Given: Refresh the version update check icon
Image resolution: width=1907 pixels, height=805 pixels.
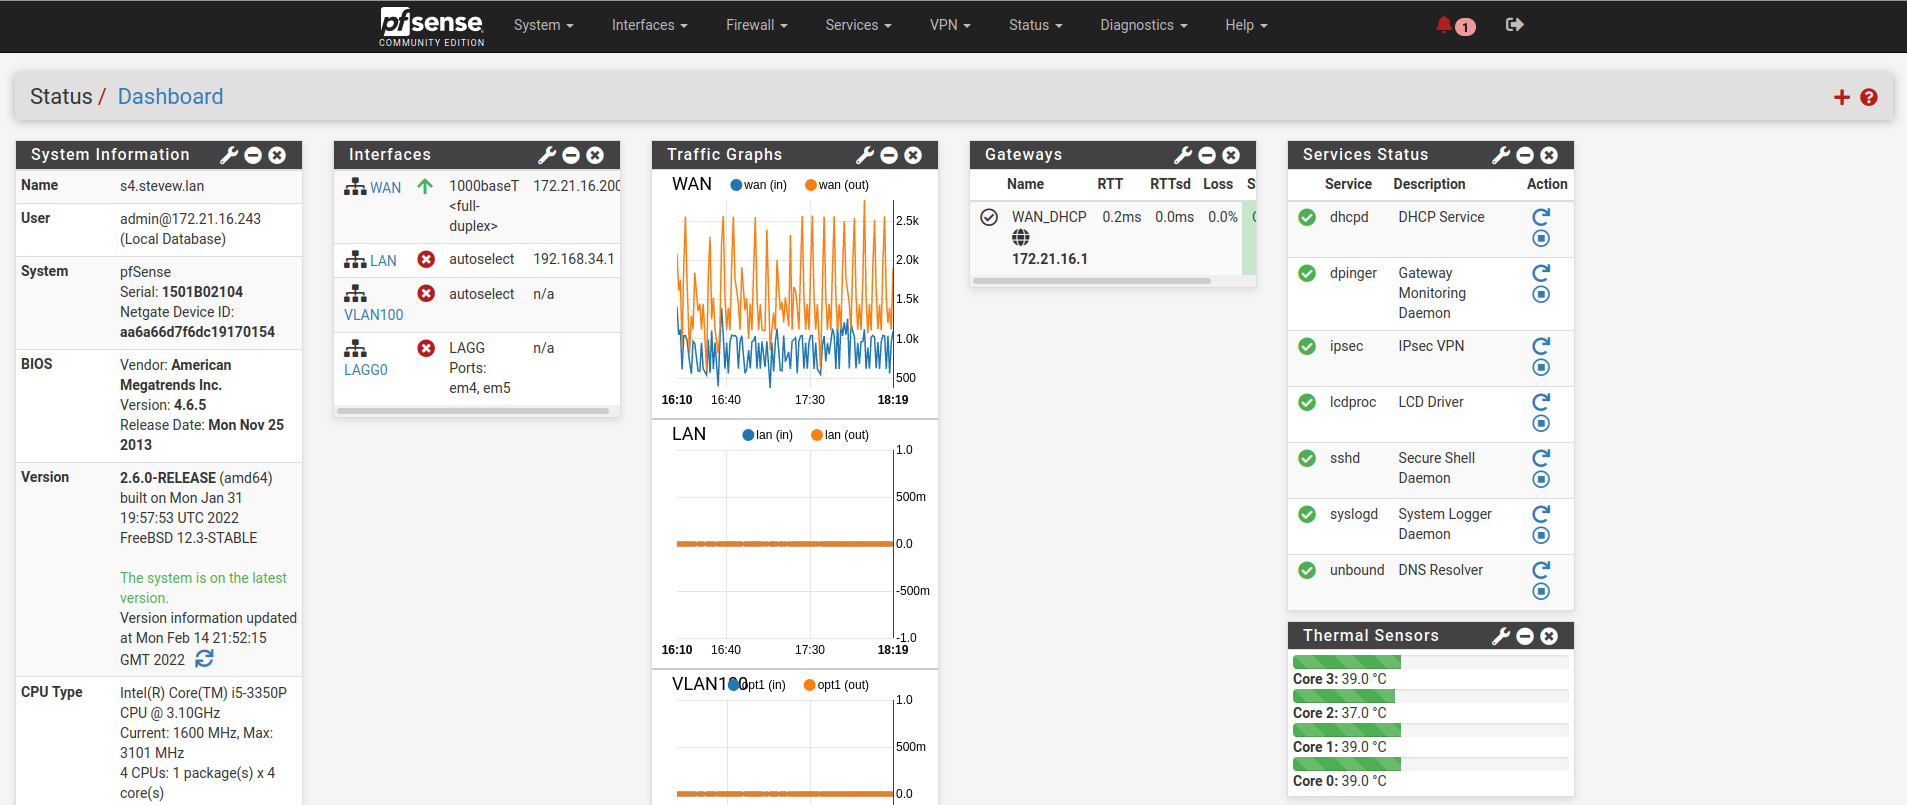Looking at the screenshot, I should point(204,659).
